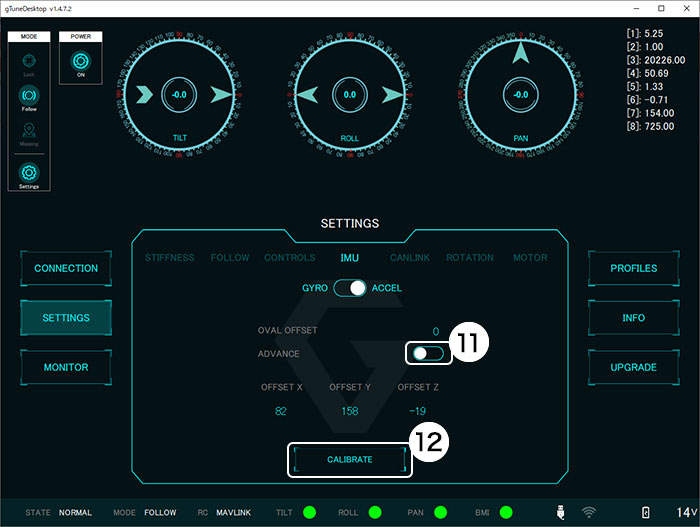Open the Settings gear in Mode panel
The height and width of the screenshot is (527, 700).
29,172
